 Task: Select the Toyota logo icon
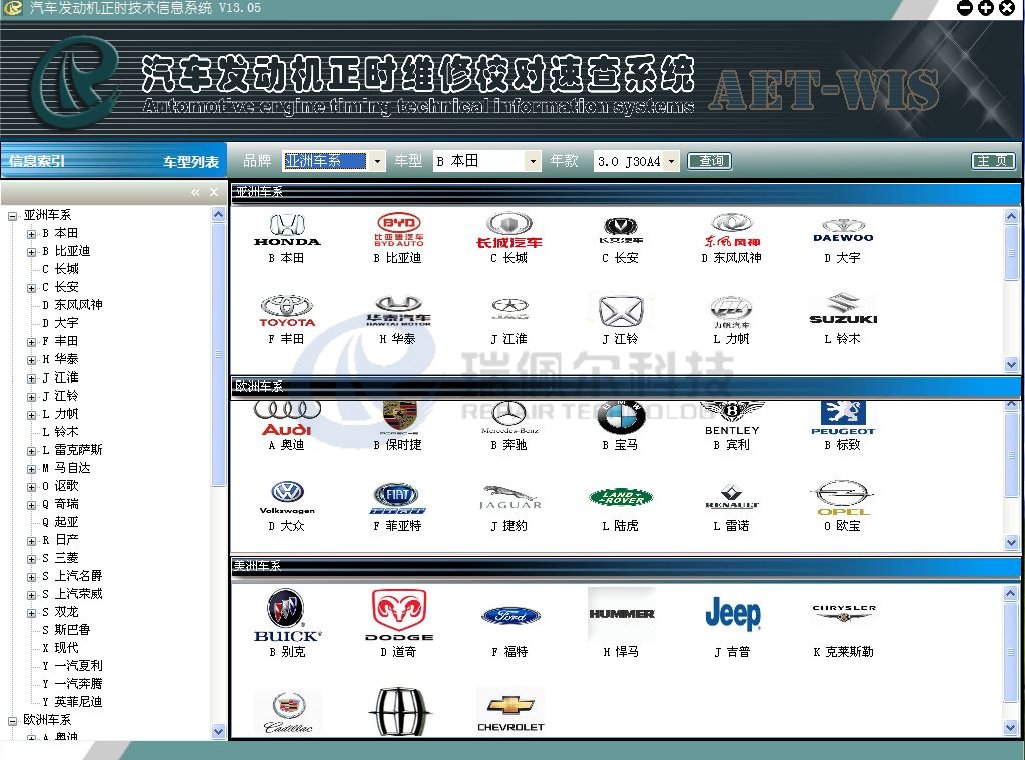coord(287,310)
